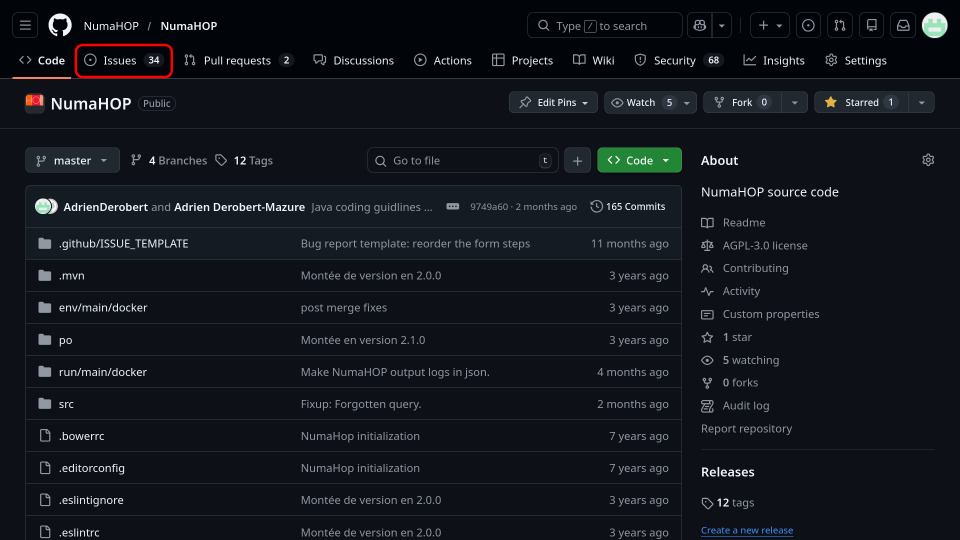Click Create a new release link
The image size is (960, 540).
click(747, 530)
